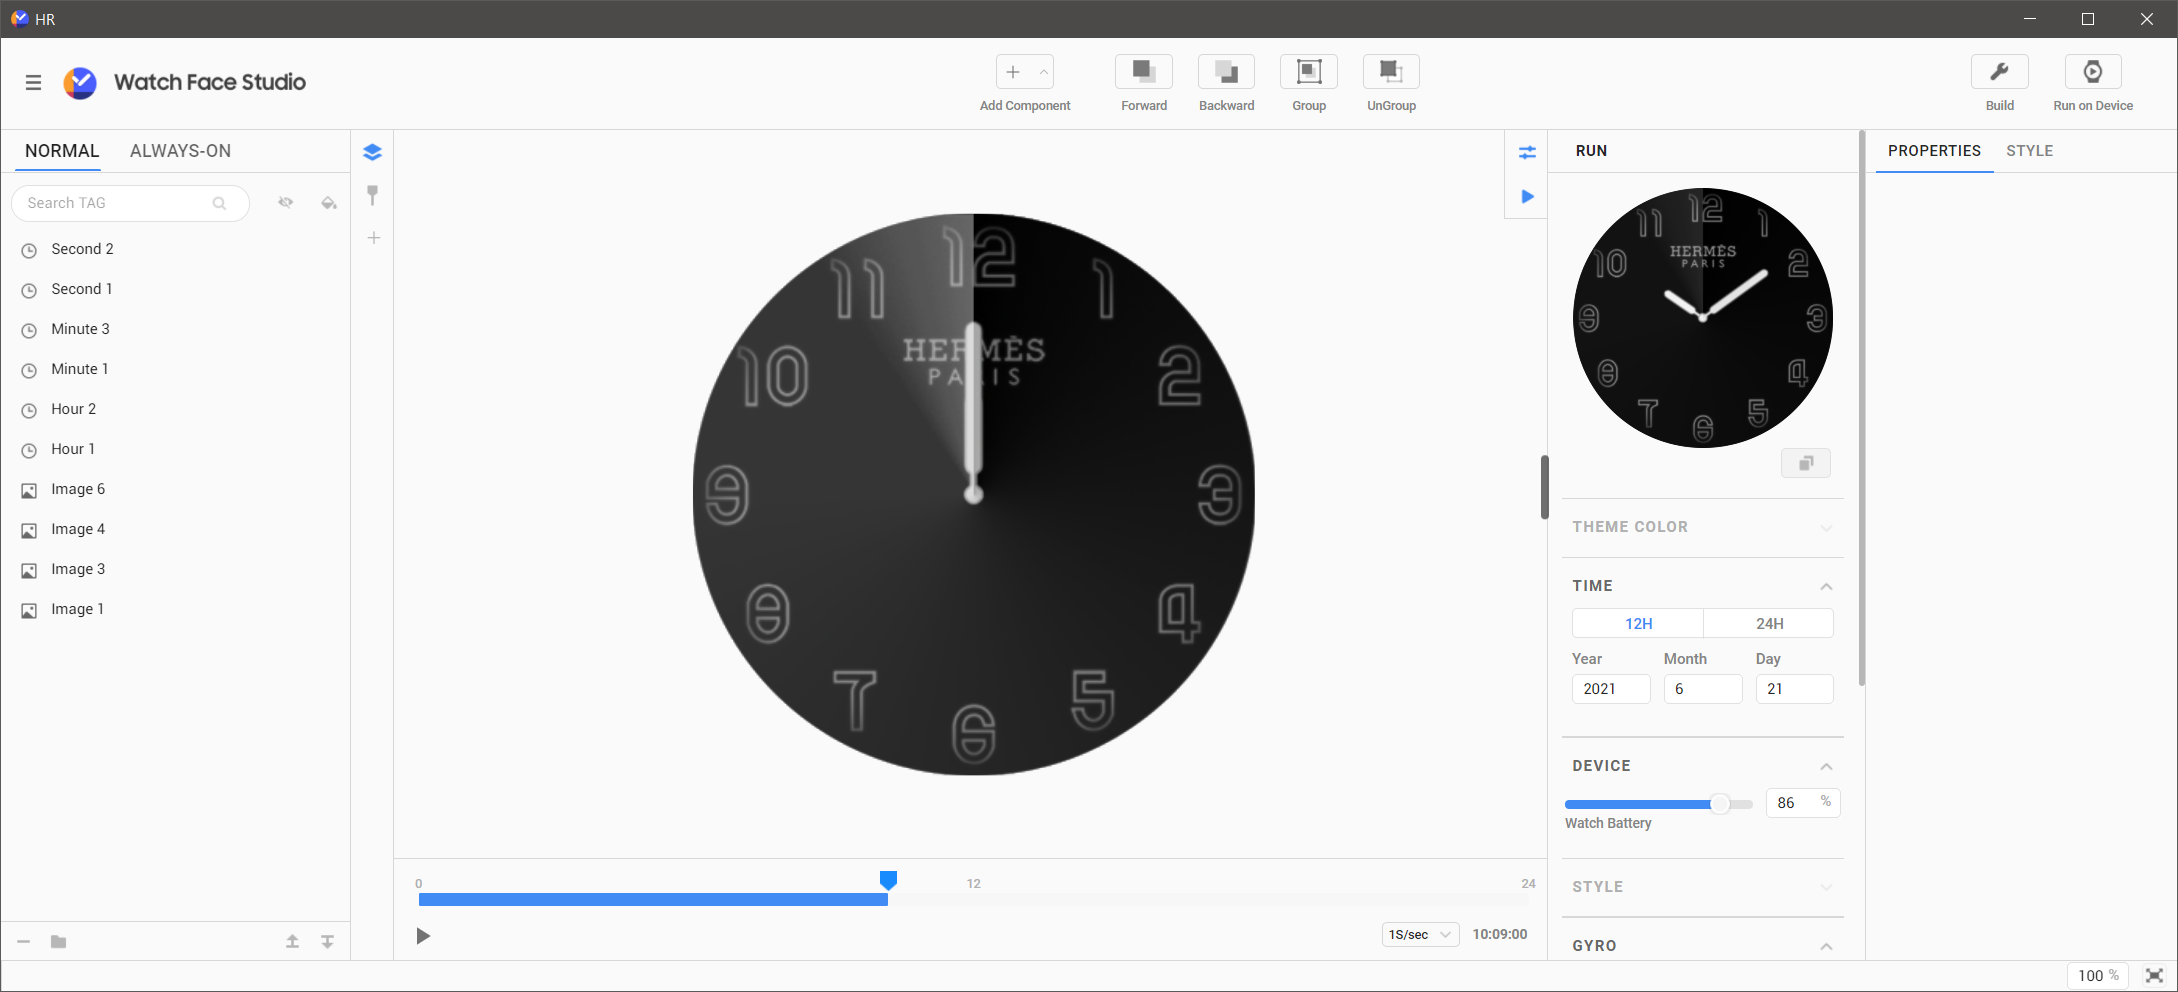The width and height of the screenshot is (2178, 992).
Task: Click the remove layer minus icon
Action: tap(24, 942)
